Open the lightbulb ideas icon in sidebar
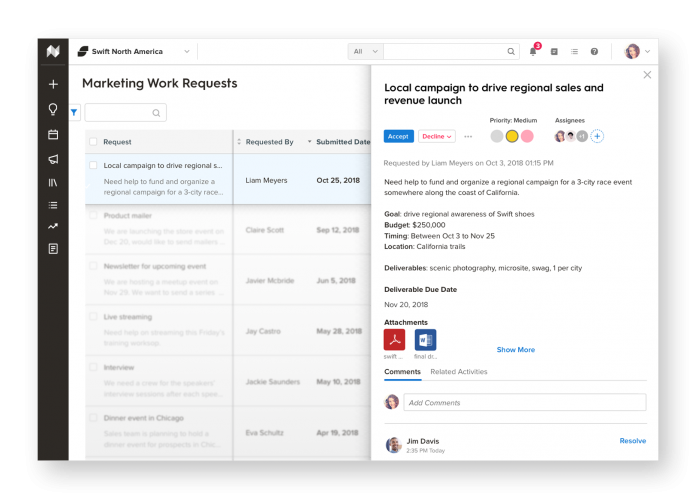 pos(53,109)
